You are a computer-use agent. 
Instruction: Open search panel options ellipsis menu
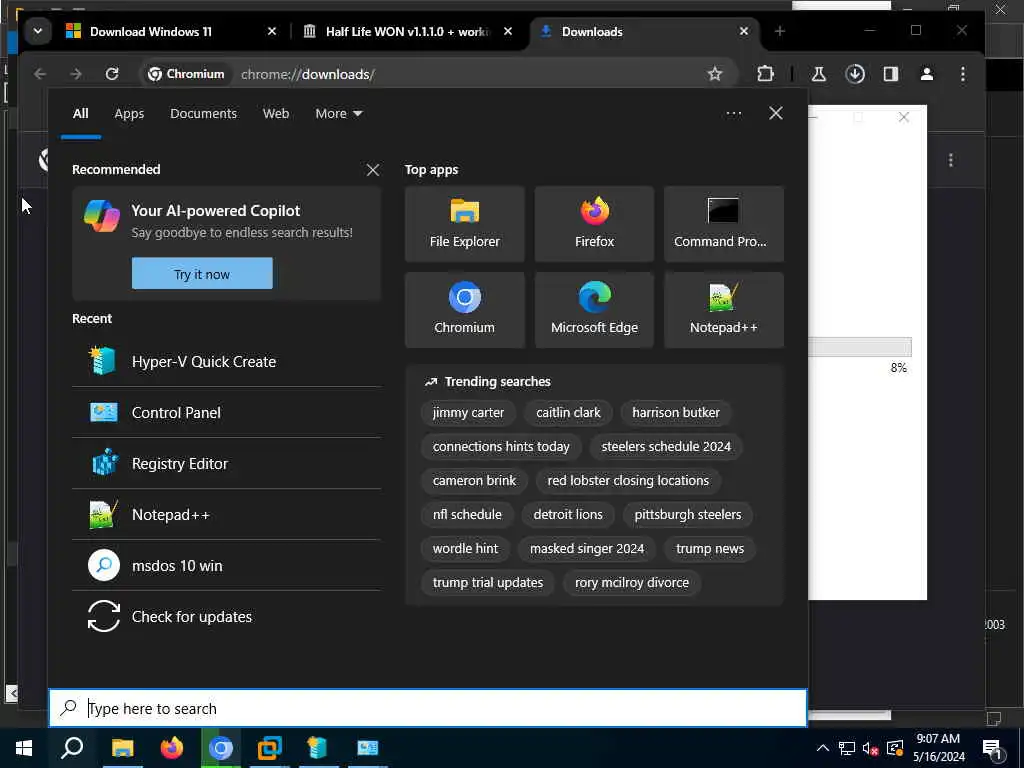(x=733, y=114)
